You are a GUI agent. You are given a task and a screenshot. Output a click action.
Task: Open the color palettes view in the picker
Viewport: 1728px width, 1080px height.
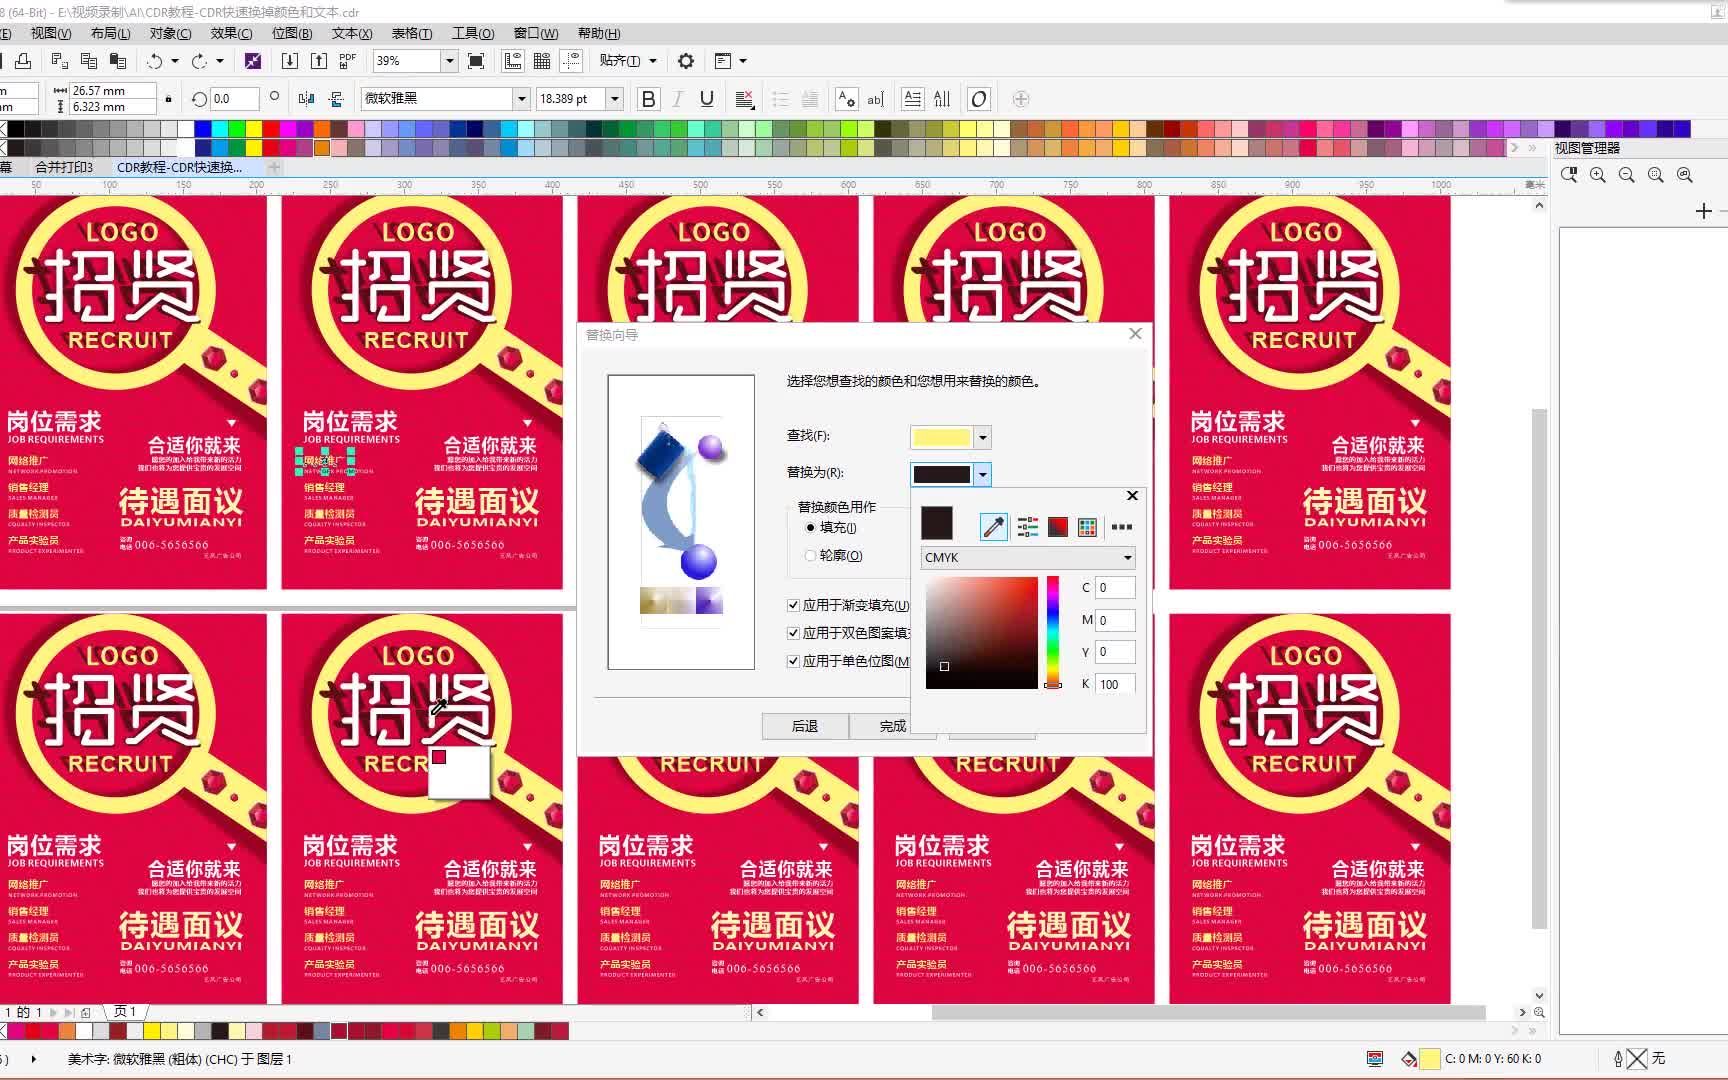(x=1088, y=526)
